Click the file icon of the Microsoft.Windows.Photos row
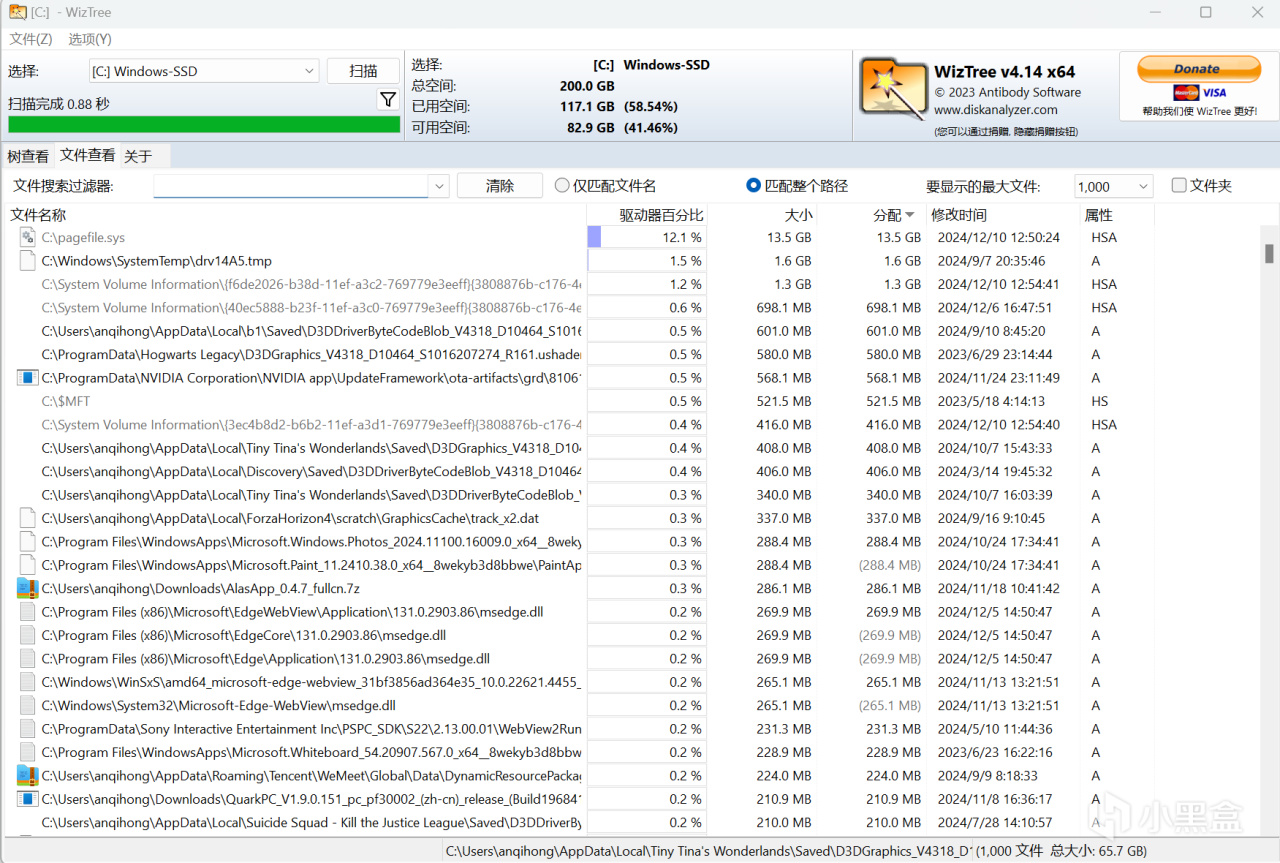 pyautogui.click(x=28, y=541)
